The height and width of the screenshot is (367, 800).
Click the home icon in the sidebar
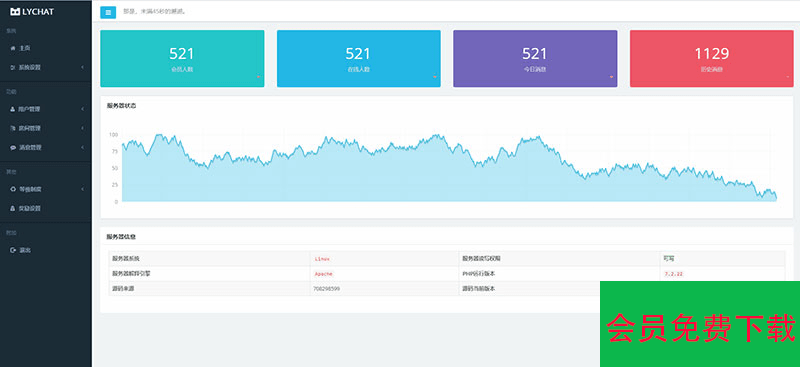(x=13, y=48)
